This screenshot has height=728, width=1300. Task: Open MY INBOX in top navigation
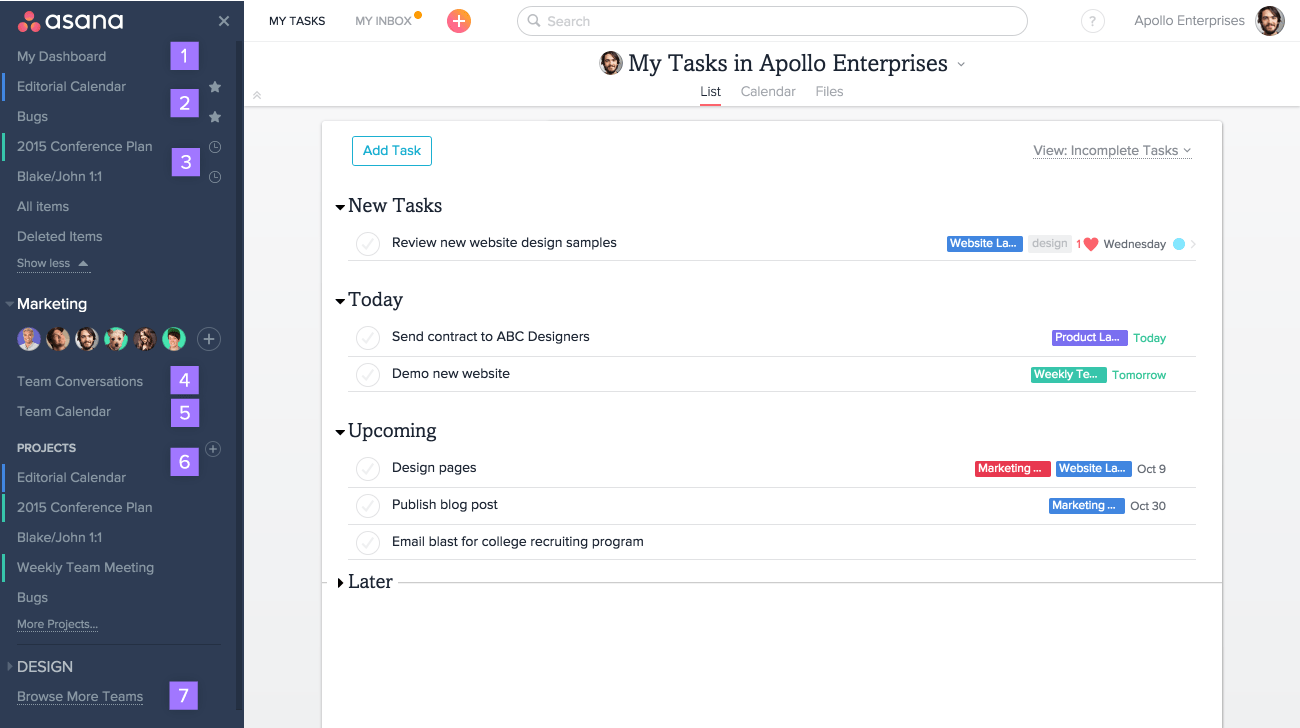384,21
